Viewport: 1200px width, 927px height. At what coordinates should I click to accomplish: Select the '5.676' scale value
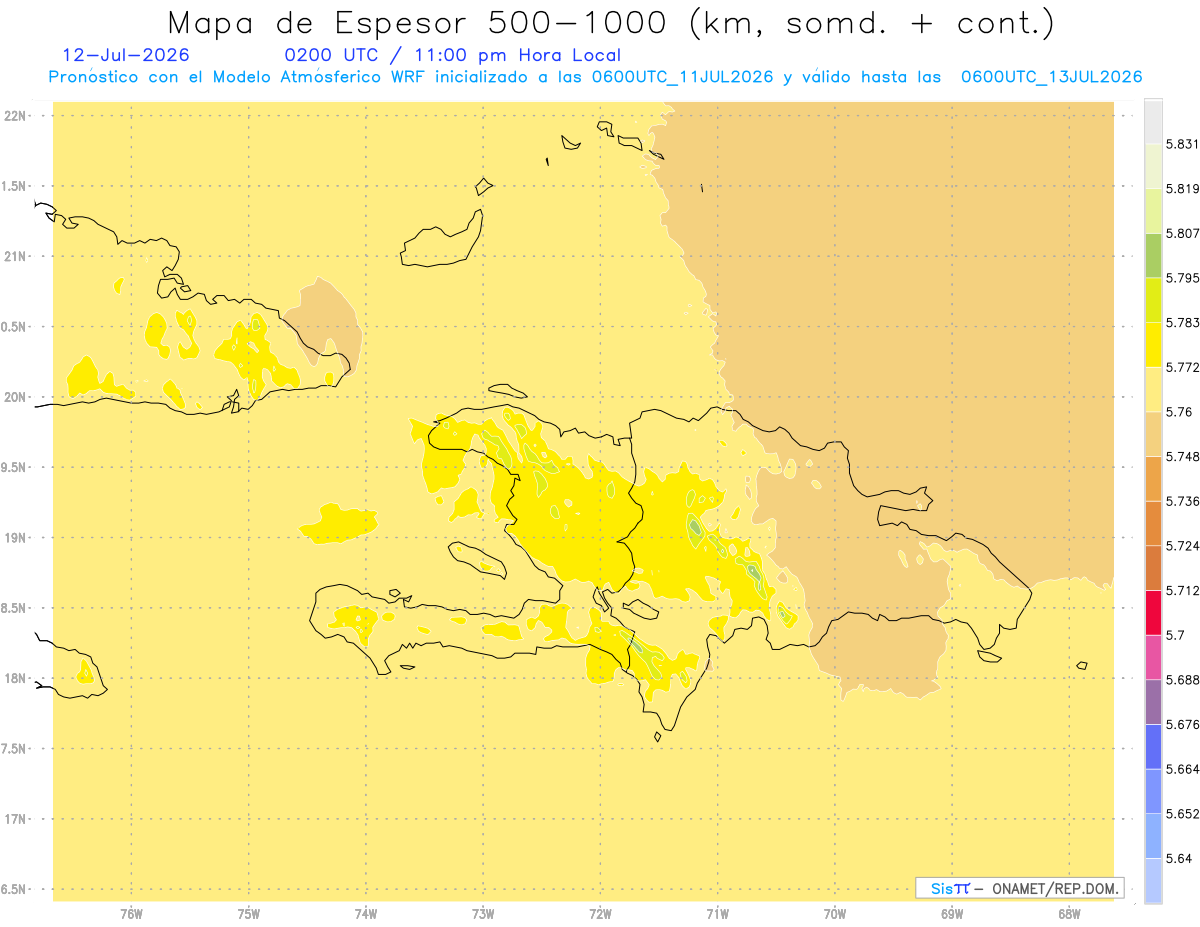pyautogui.click(x=1182, y=725)
